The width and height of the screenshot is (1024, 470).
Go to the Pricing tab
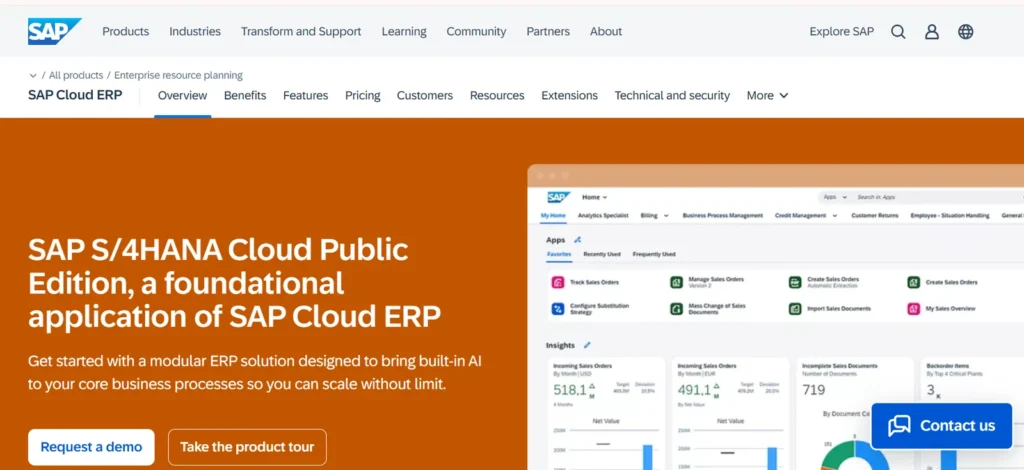coord(362,95)
